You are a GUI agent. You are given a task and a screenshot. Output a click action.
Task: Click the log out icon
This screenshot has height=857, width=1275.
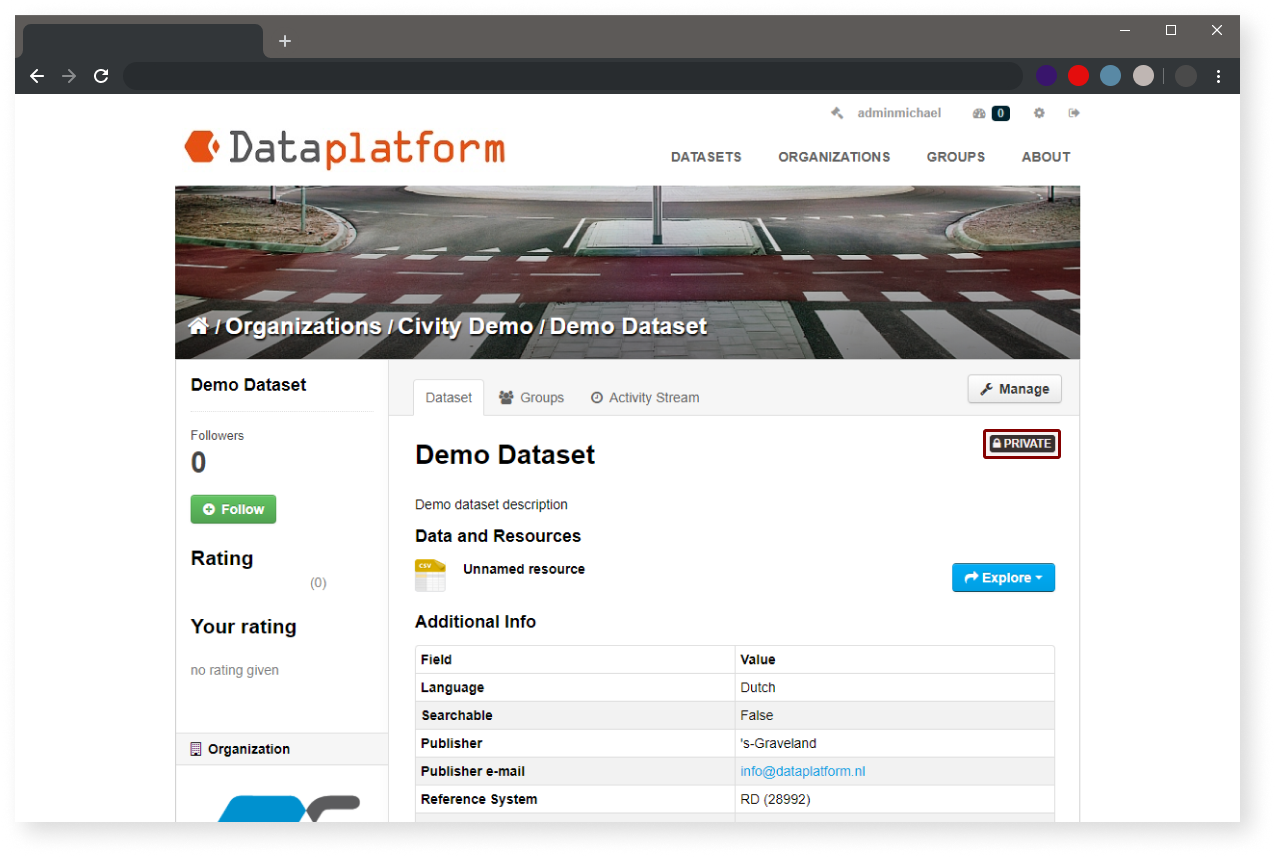1074,113
